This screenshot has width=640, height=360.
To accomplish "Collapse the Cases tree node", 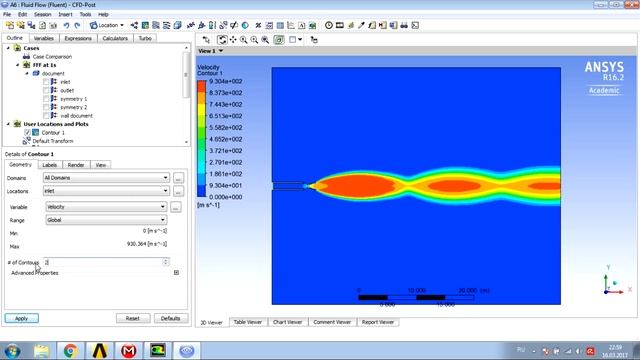I will point(8,48).
